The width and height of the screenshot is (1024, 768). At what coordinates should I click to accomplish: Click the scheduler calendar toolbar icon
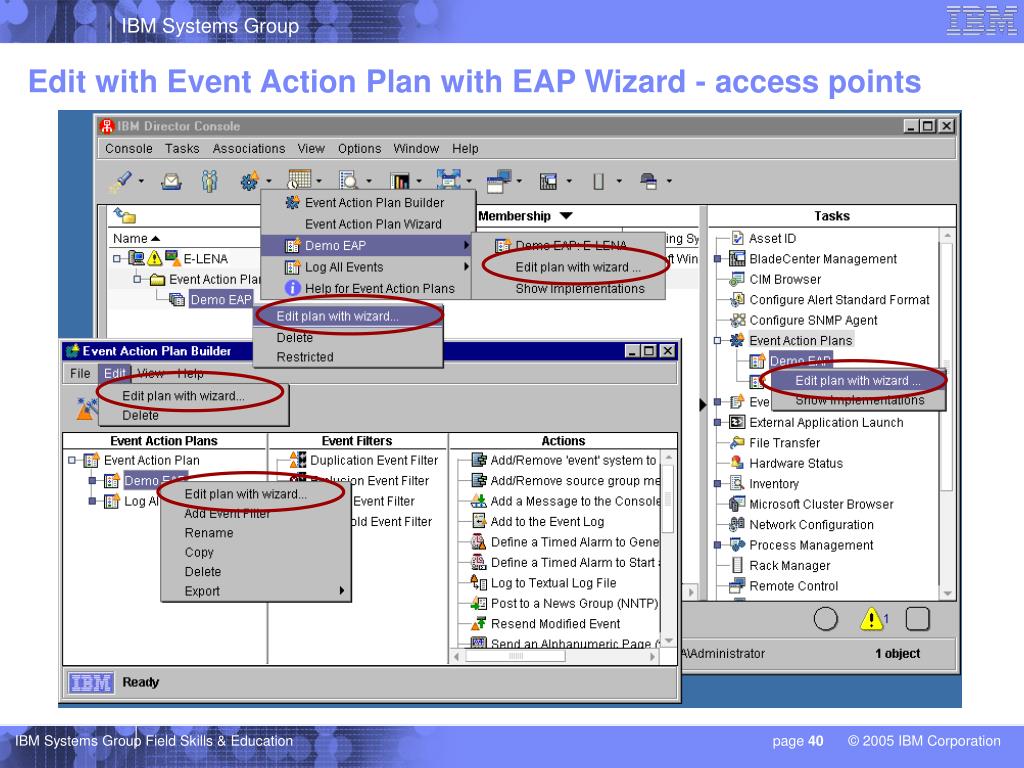click(x=300, y=180)
